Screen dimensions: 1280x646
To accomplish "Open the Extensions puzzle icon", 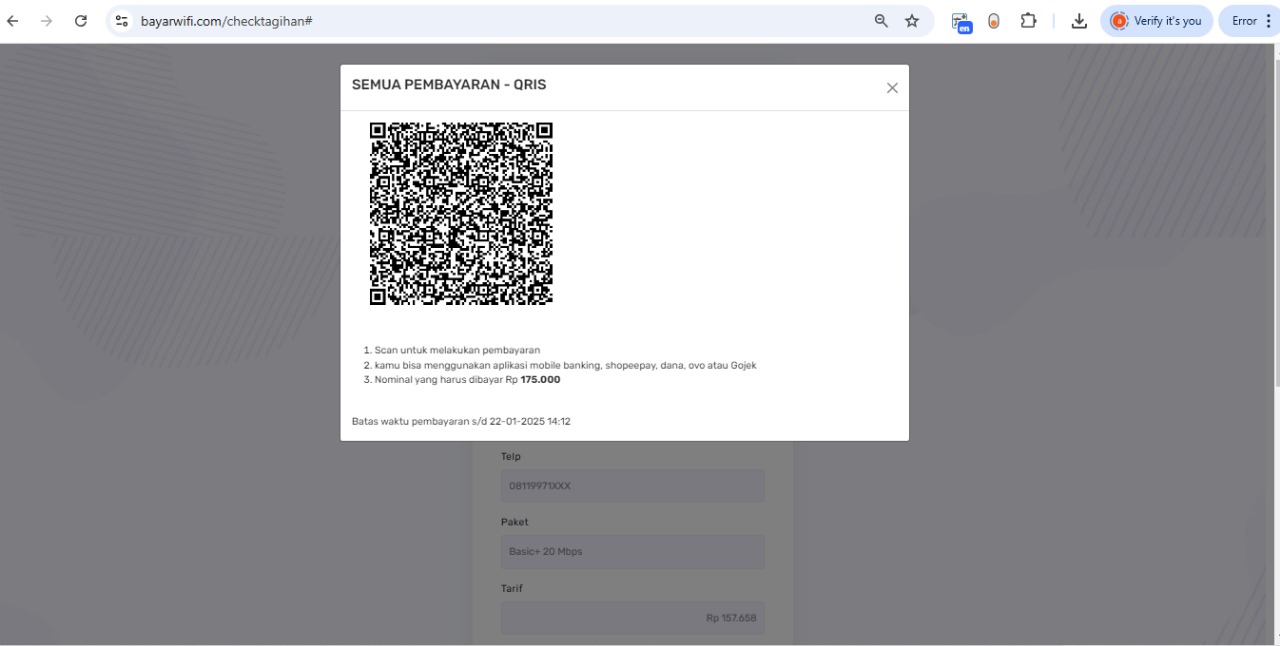I will (x=1028, y=21).
